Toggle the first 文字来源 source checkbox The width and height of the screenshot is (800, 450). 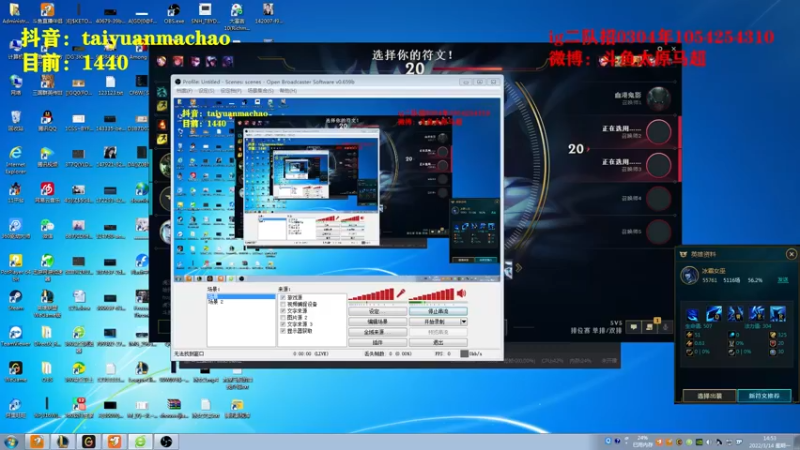tap(283, 311)
